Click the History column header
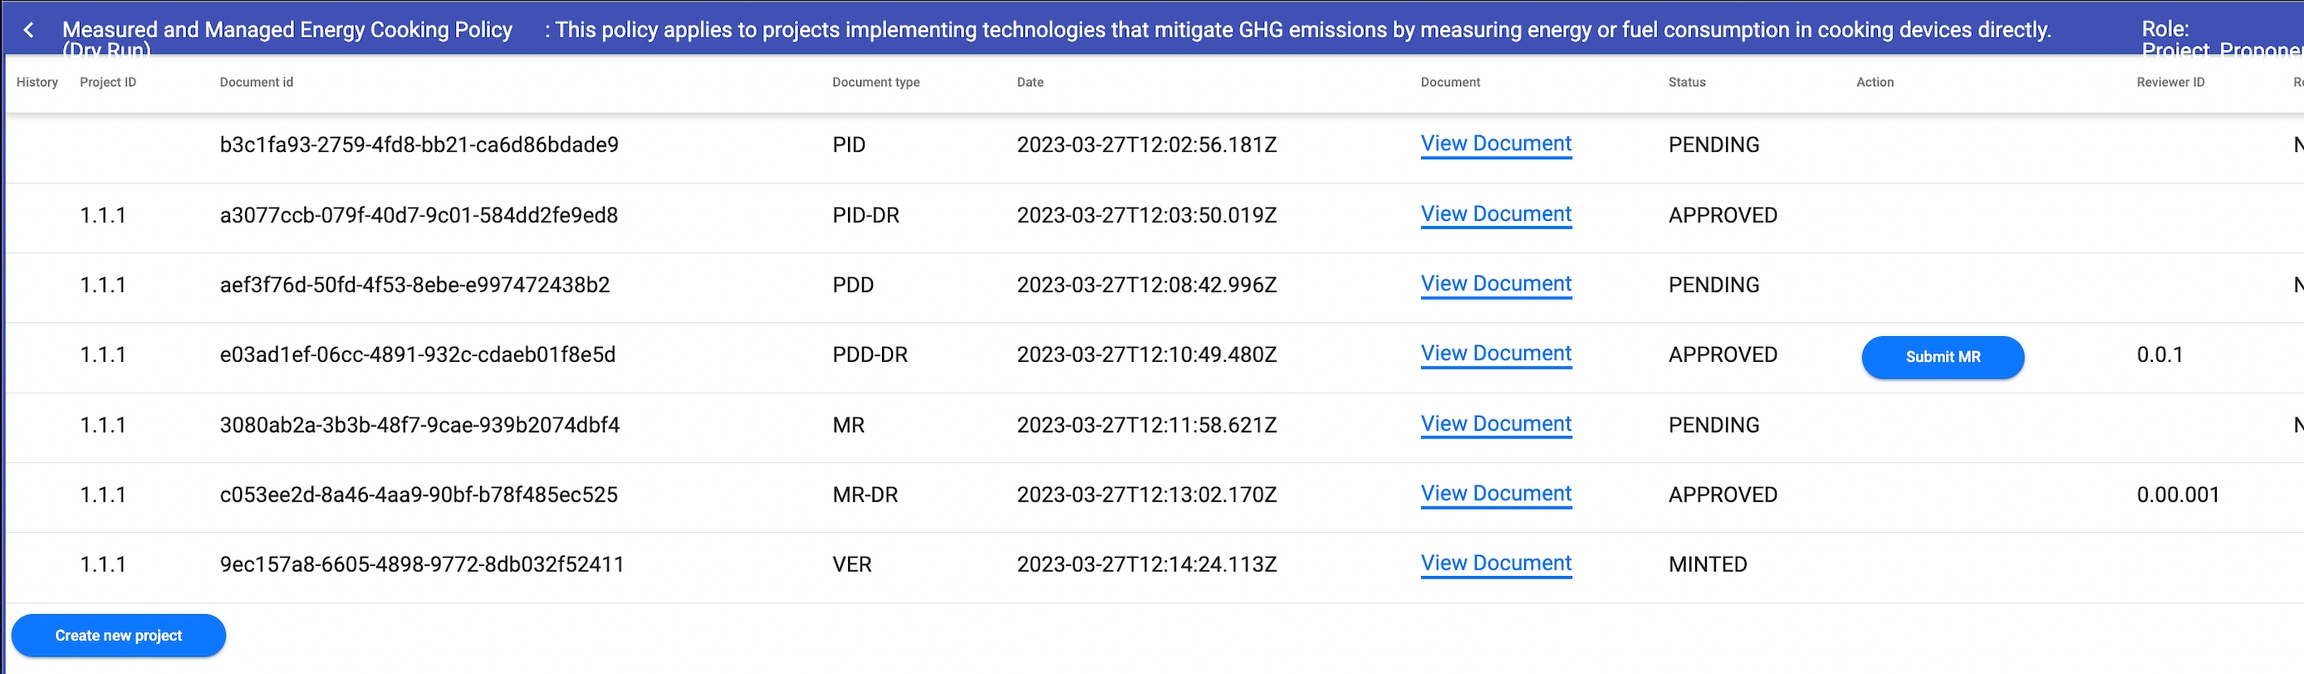The image size is (2304, 674). [37, 82]
